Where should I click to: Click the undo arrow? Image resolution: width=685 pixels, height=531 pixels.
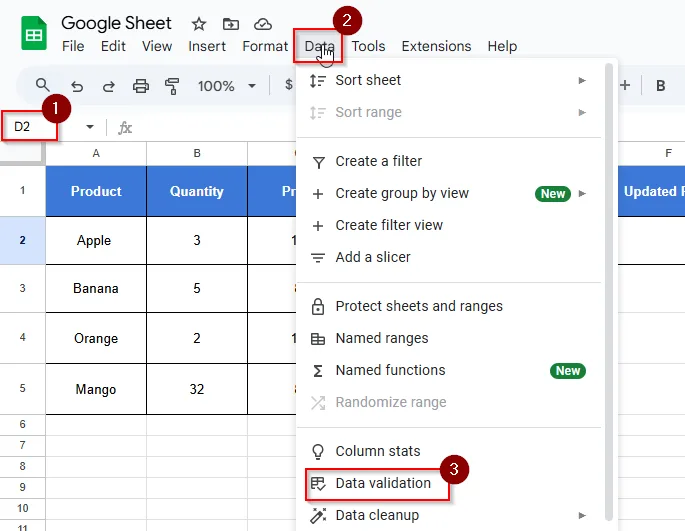click(x=77, y=86)
